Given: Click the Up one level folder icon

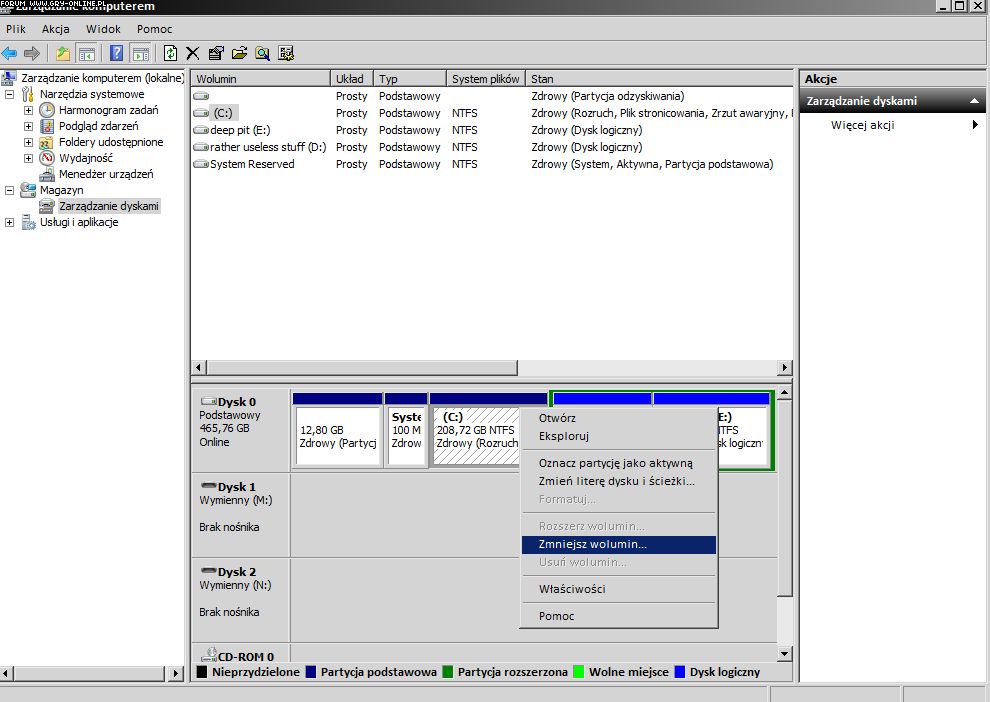Looking at the screenshot, I should tap(63, 54).
